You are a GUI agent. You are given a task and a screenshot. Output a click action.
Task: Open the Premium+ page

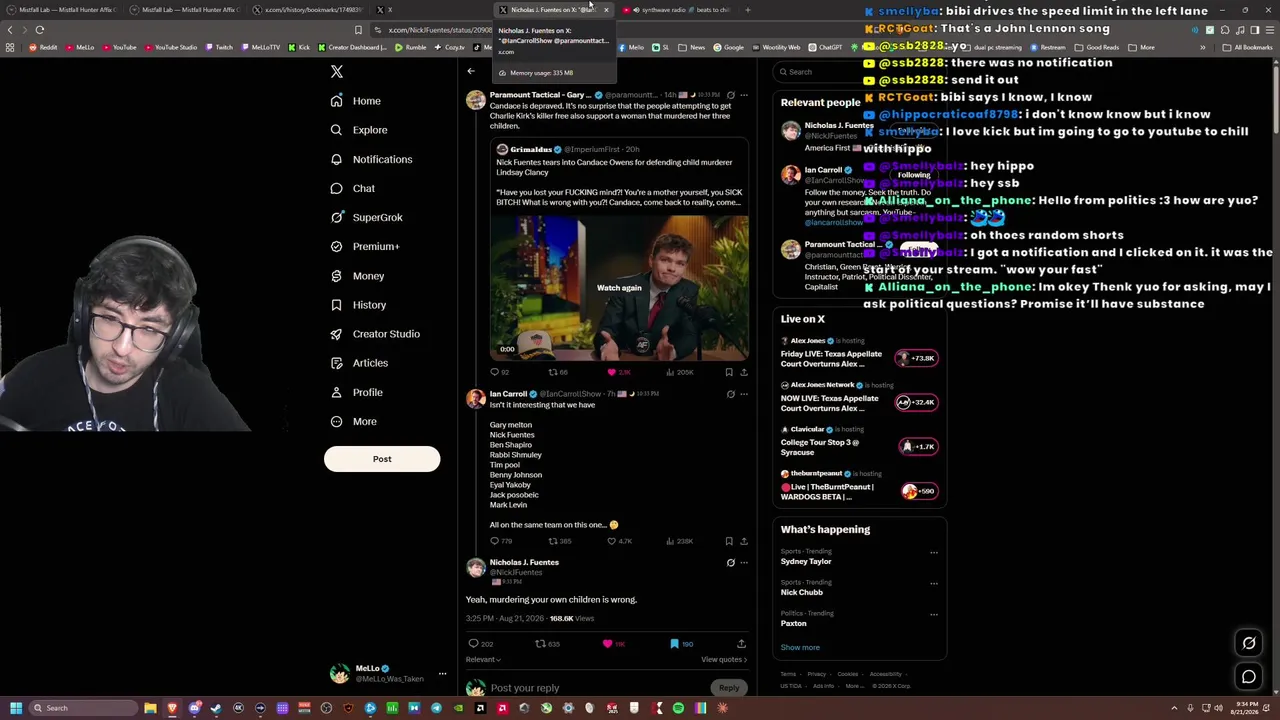coord(365,246)
